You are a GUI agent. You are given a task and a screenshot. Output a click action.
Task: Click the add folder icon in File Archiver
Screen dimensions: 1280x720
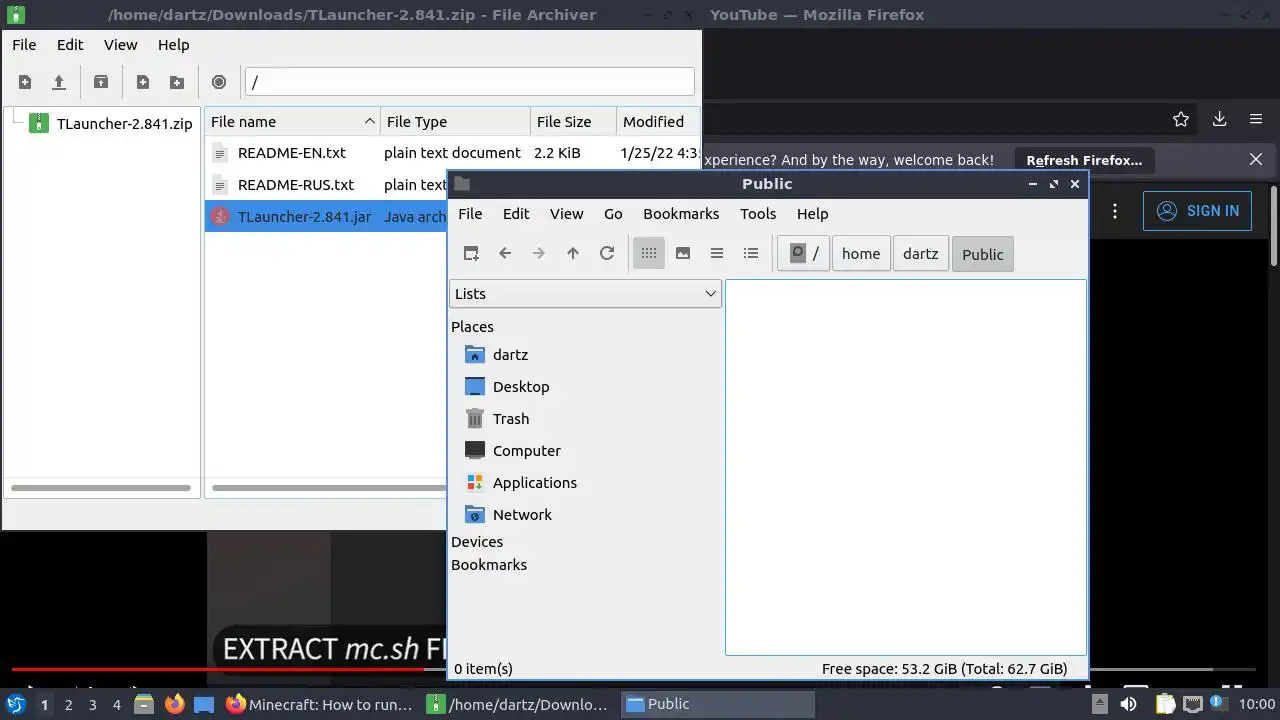coord(177,82)
